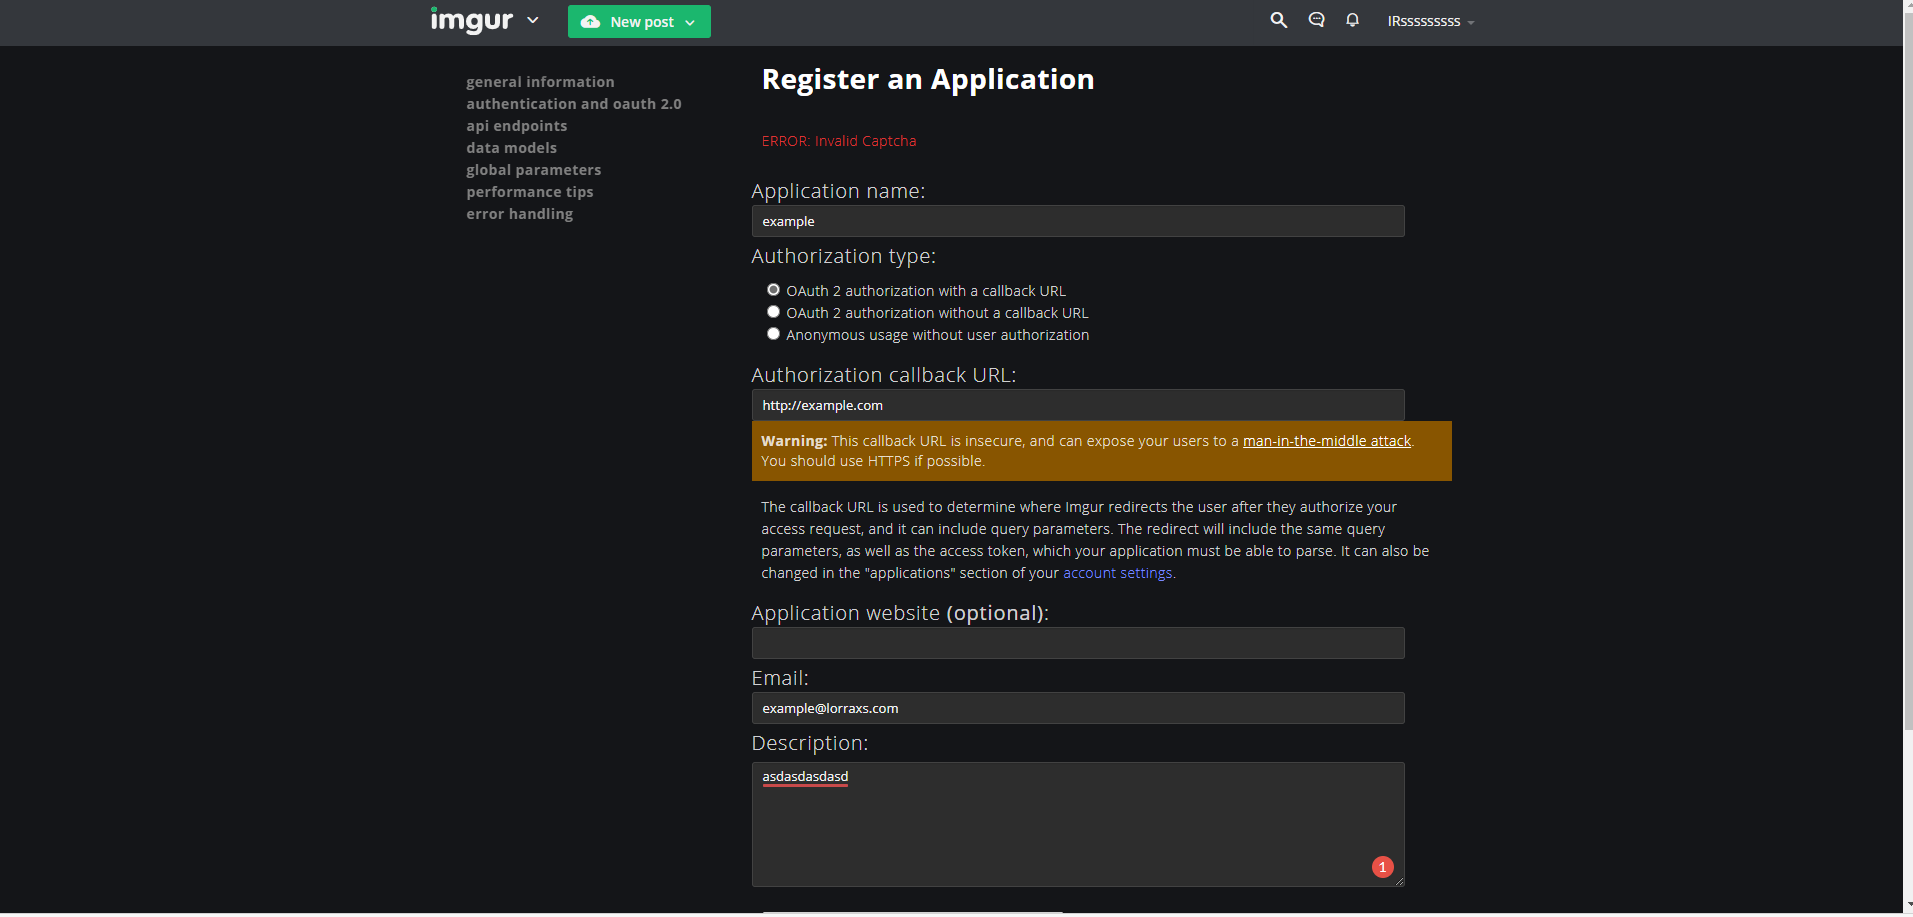
Task: Focus the Authorization callback URL field
Action: tap(1078, 405)
